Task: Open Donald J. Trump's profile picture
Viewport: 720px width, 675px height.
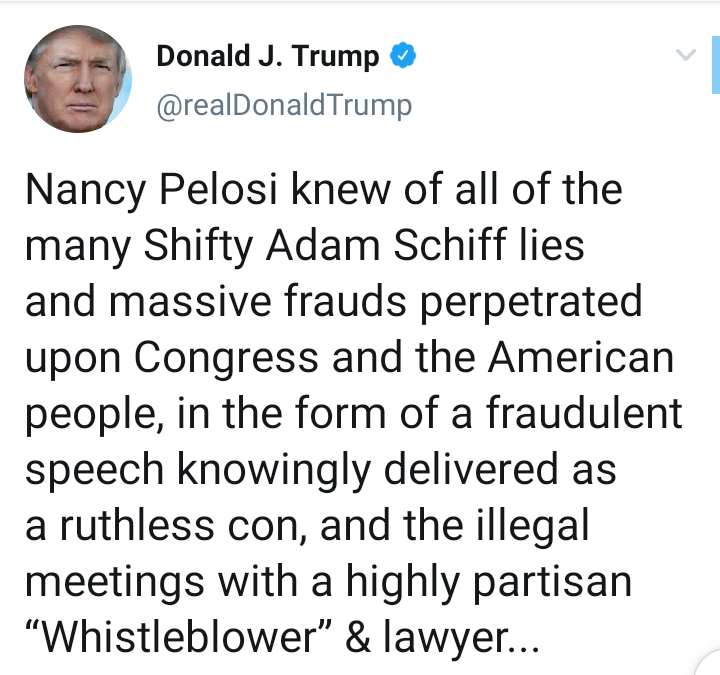Action: click(x=78, y=79)
